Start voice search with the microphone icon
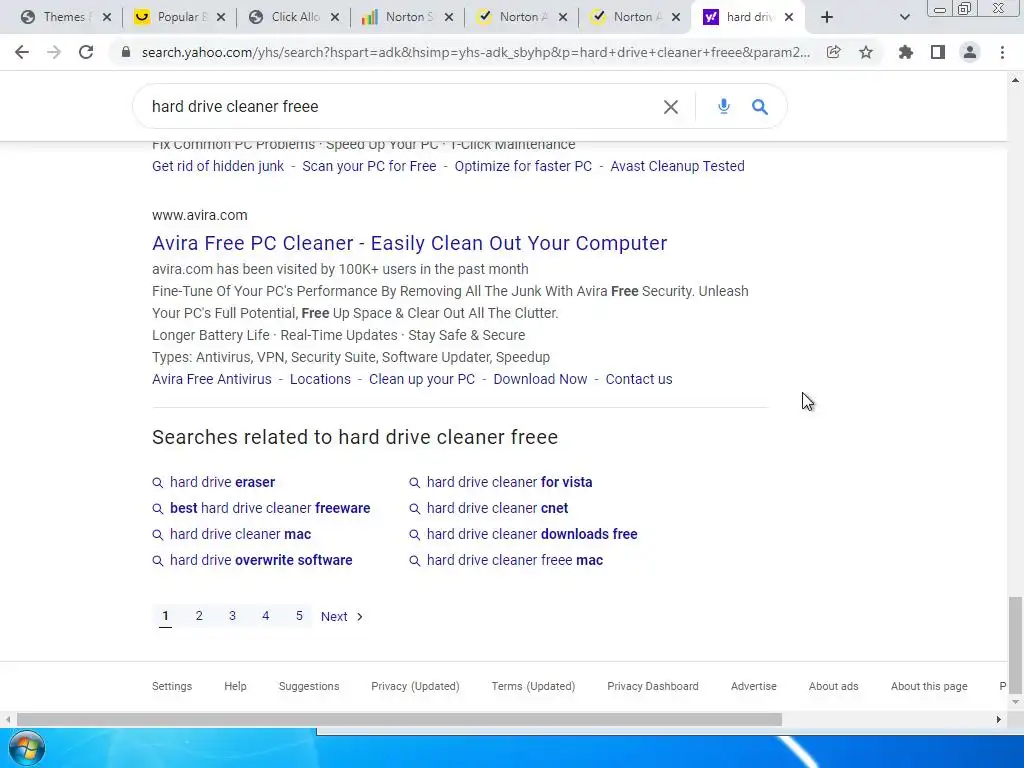Screen dimensions: 1024x768 (x=724, y=106)
